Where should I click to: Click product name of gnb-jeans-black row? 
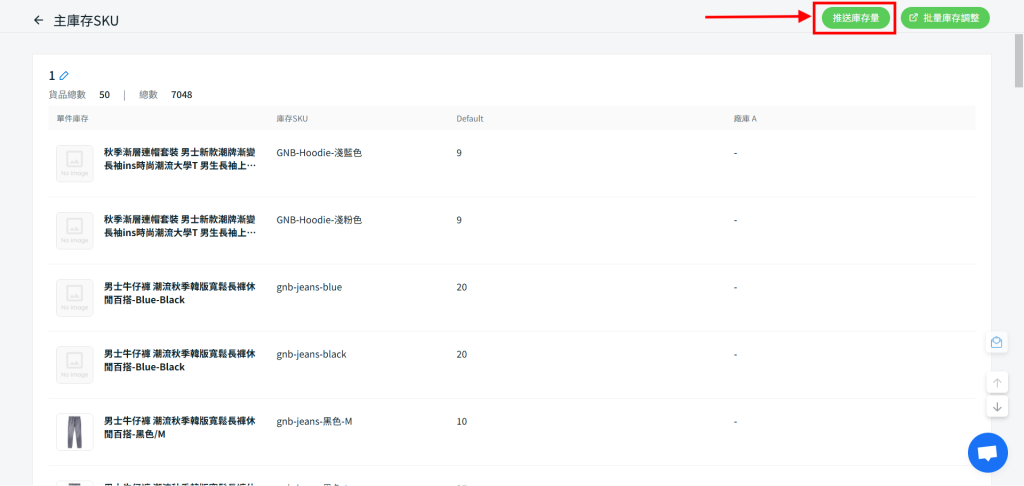[x=180, y=361]
